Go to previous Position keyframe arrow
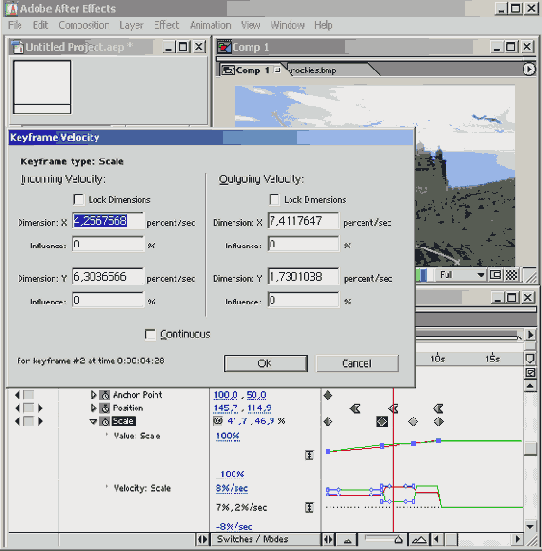The height and width of the screenshot is (551, 542). (17, 408)
